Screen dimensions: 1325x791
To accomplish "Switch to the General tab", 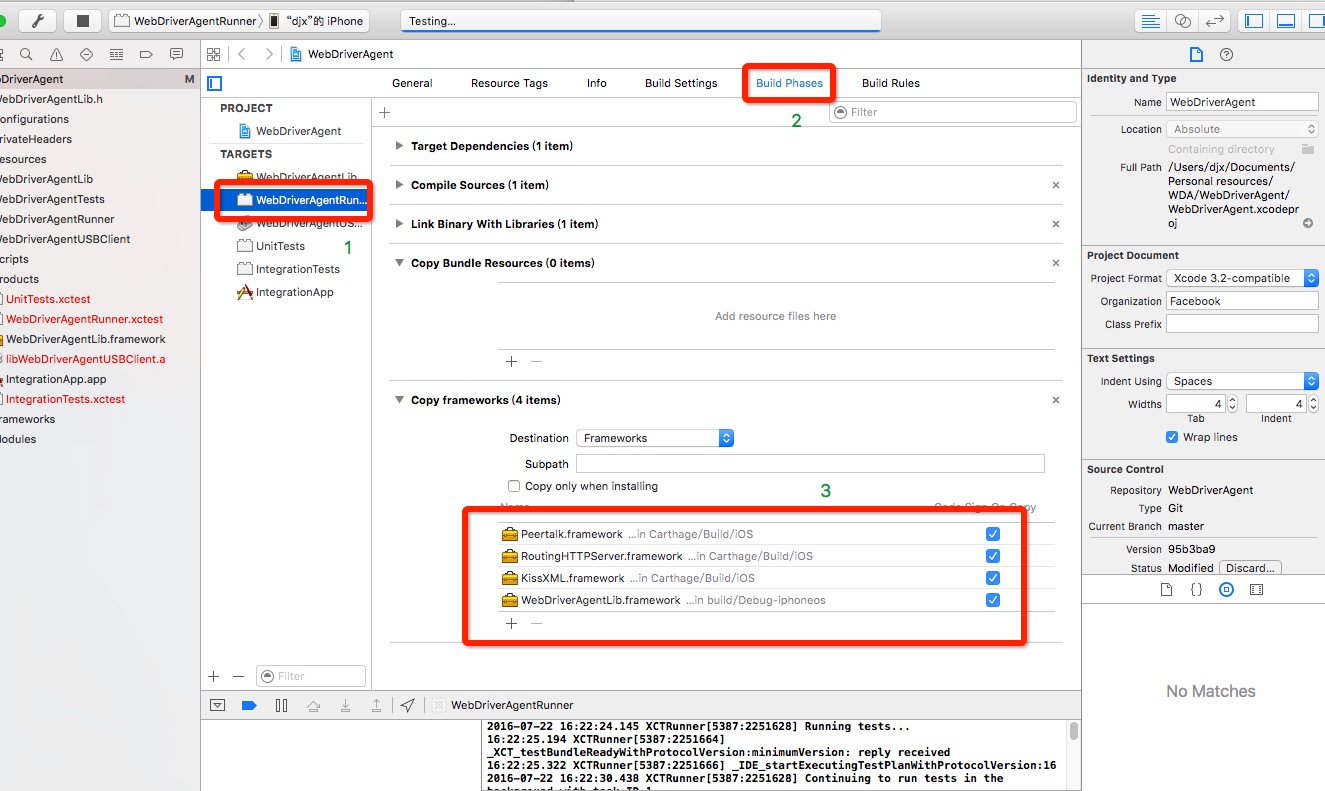I will click(412, 83).
